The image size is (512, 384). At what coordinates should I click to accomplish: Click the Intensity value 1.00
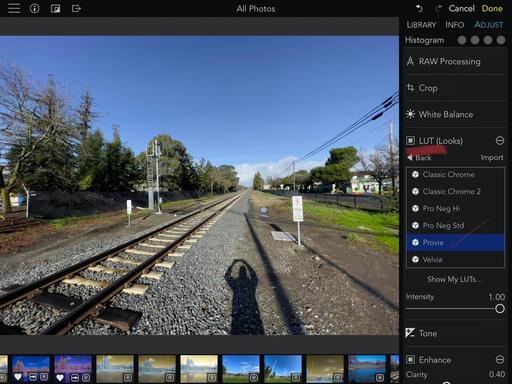(x=496, y=297)
